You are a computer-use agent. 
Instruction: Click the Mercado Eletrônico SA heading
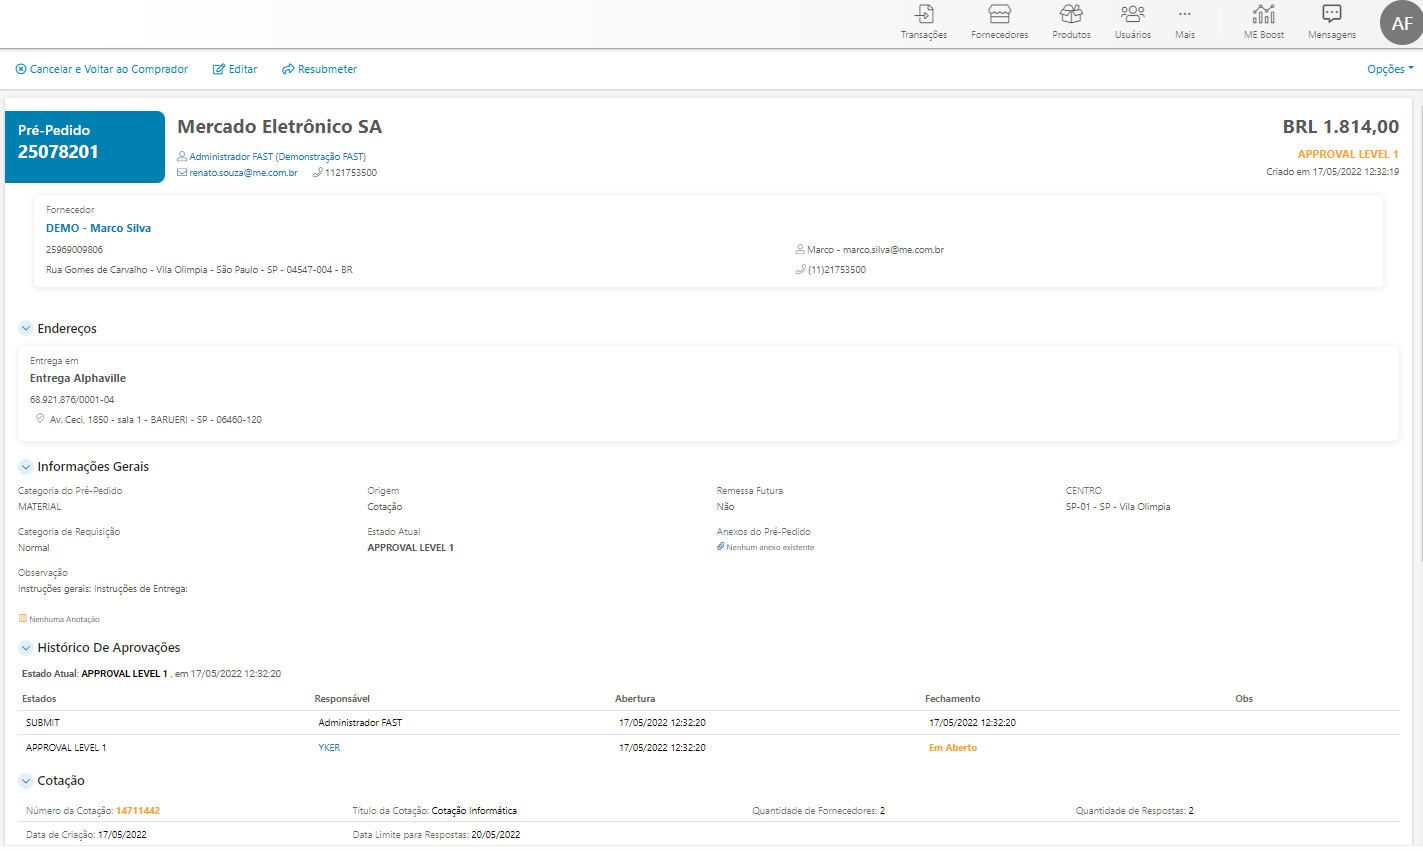pyautogui.click(x=279, y=127)
